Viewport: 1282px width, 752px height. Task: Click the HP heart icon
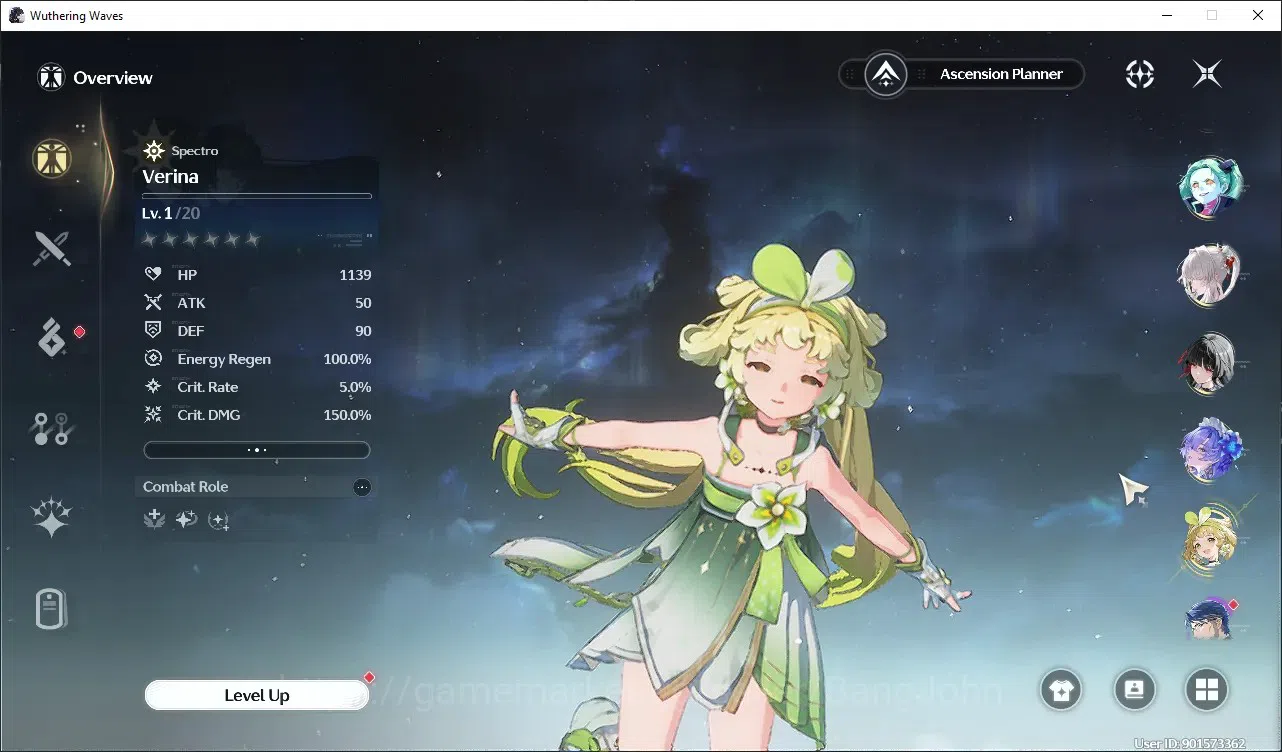tap(153, 274)
